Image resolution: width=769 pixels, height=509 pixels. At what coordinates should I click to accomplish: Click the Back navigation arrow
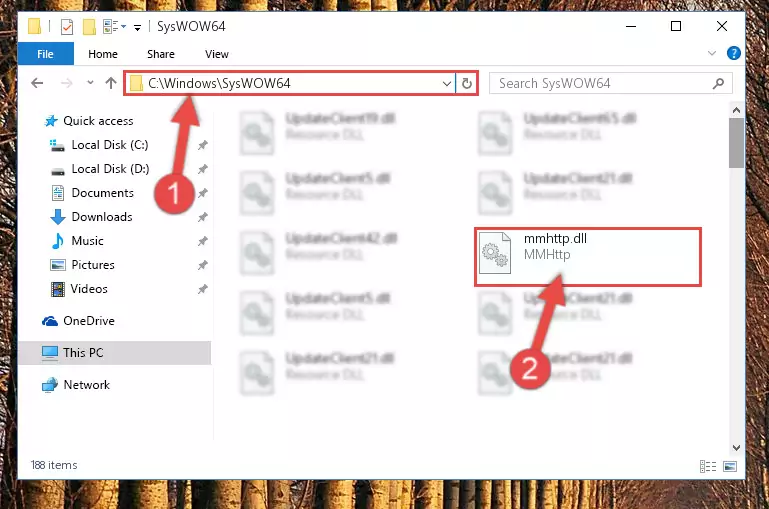(x=37, y=83)
